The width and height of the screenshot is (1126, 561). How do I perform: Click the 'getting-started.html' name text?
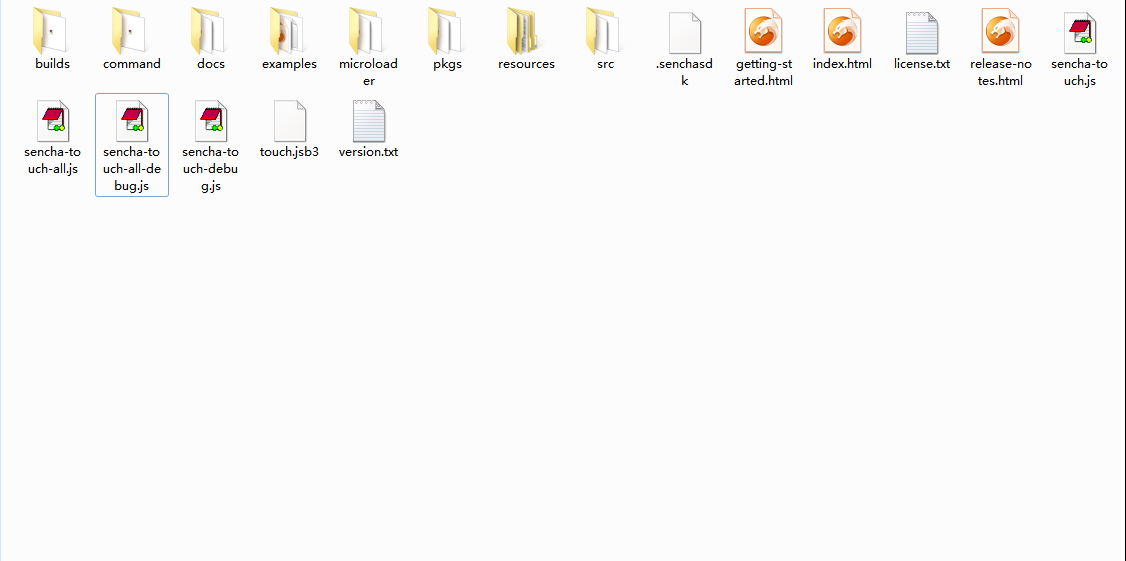(764, 73)
